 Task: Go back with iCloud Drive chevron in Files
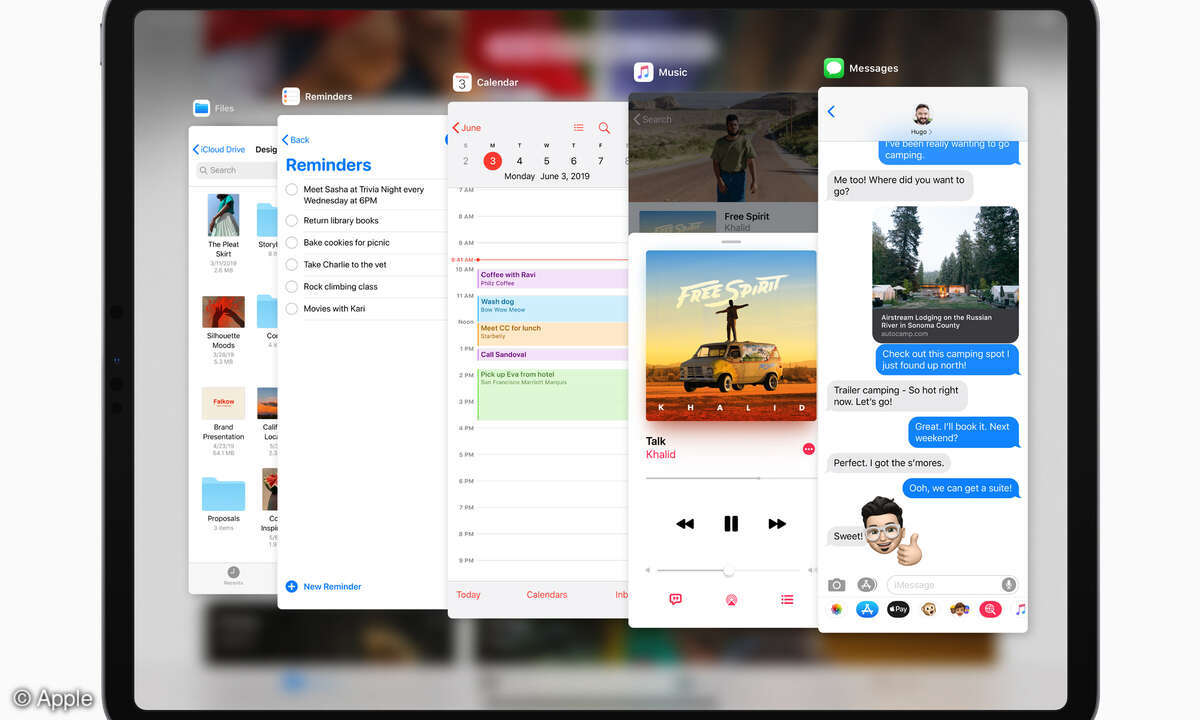click(196, 150)
